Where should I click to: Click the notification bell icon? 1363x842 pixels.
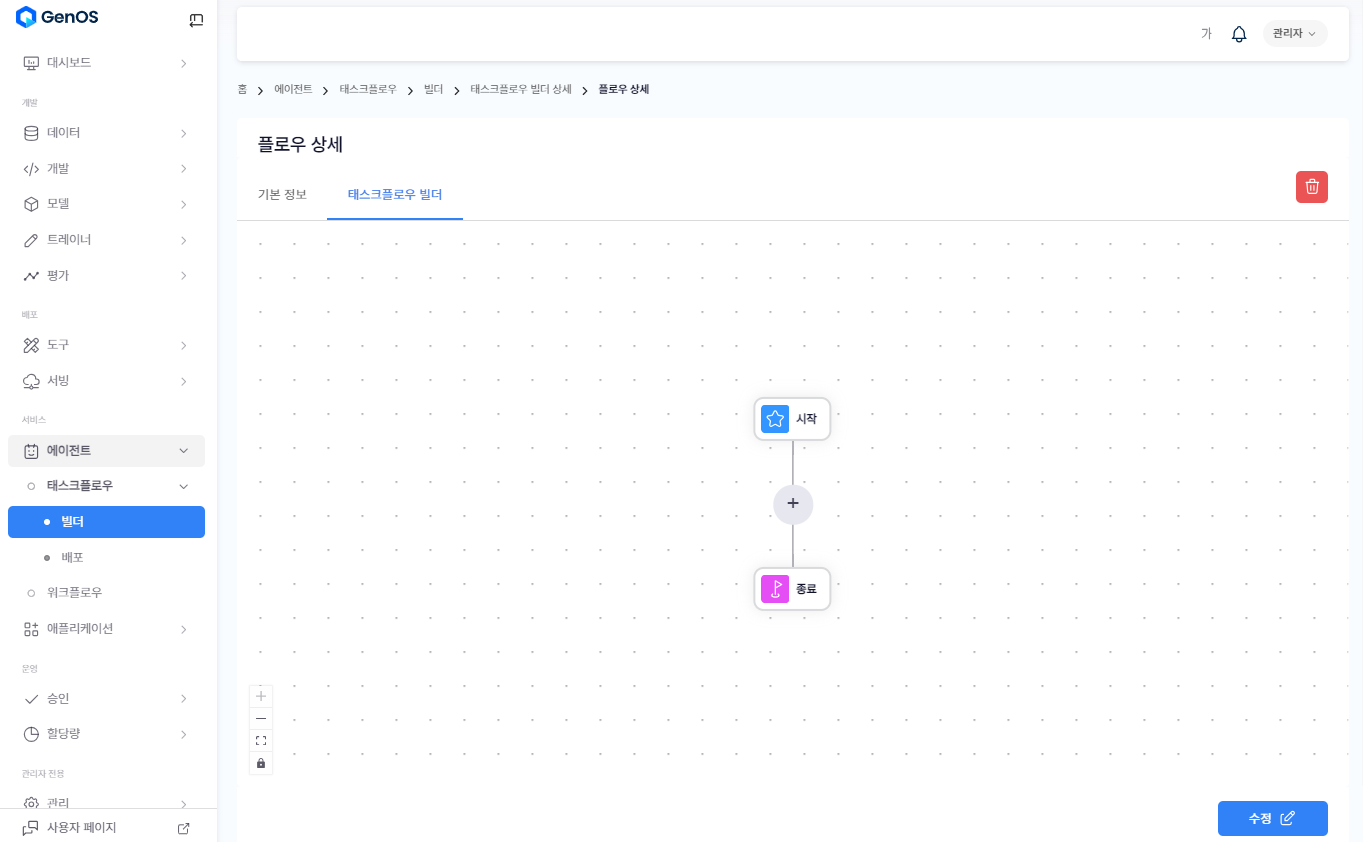pos(1239,34)
